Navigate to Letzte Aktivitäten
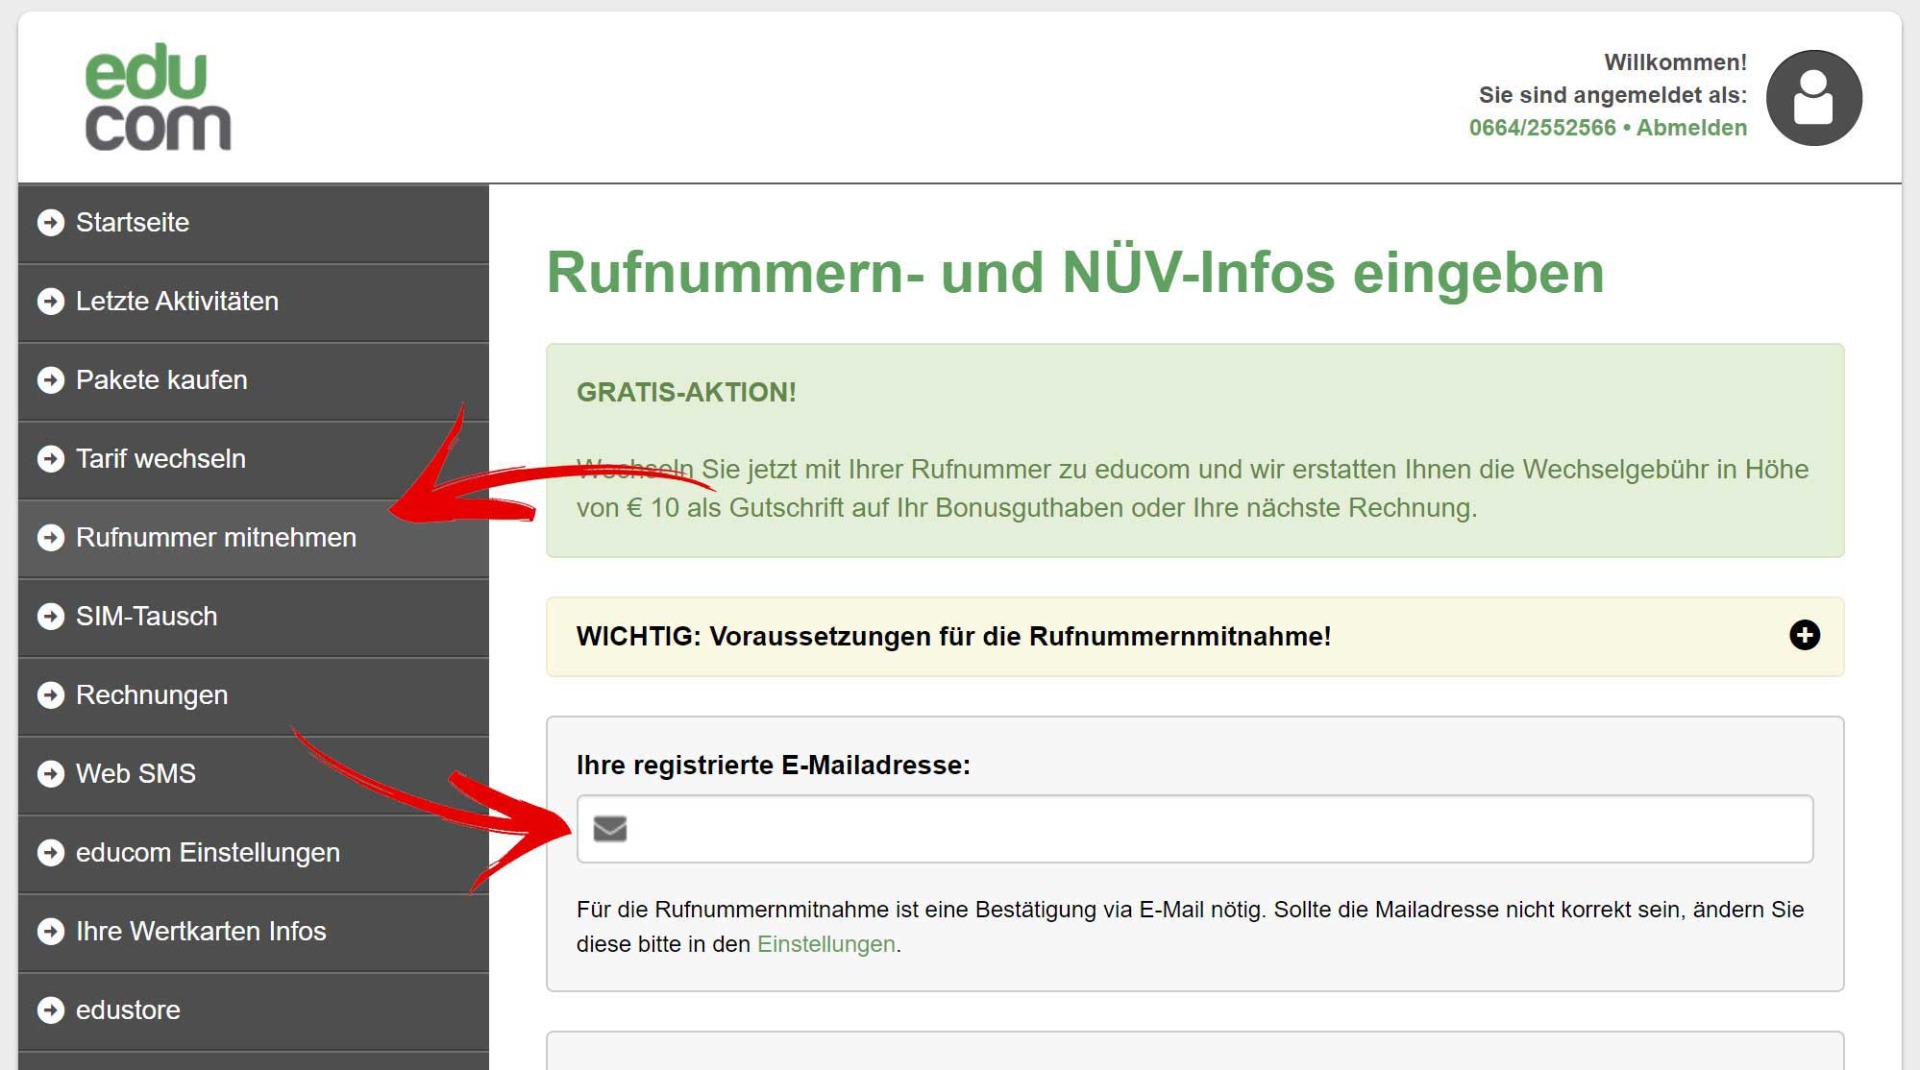This screenshot has width=1920, height=1070. pyautogui.click(x=177, y=302)
